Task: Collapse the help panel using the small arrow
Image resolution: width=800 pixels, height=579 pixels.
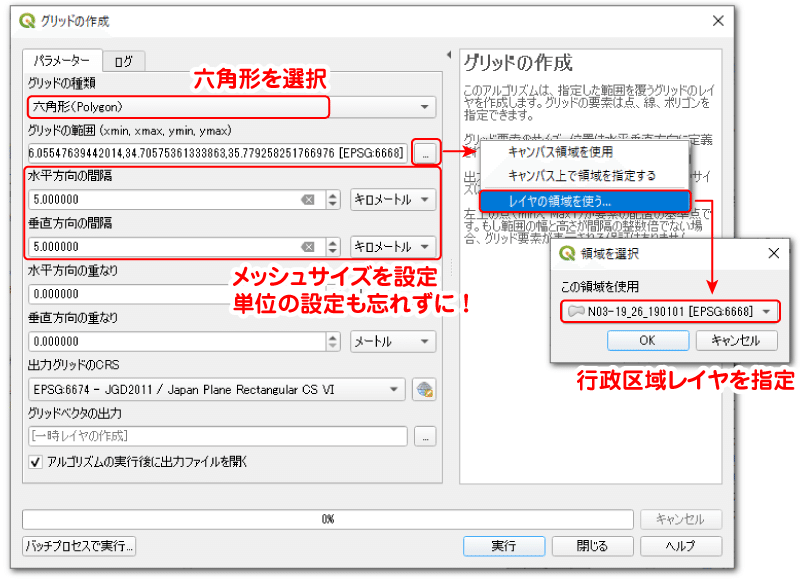Action: coord(449,55)
